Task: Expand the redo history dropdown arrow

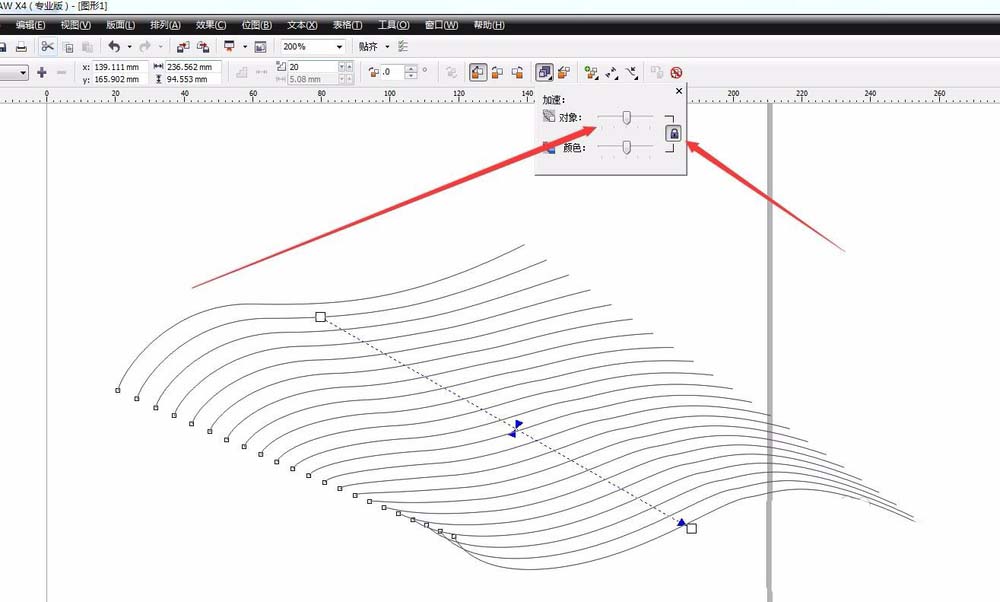Action: click(x=160, y=47)
